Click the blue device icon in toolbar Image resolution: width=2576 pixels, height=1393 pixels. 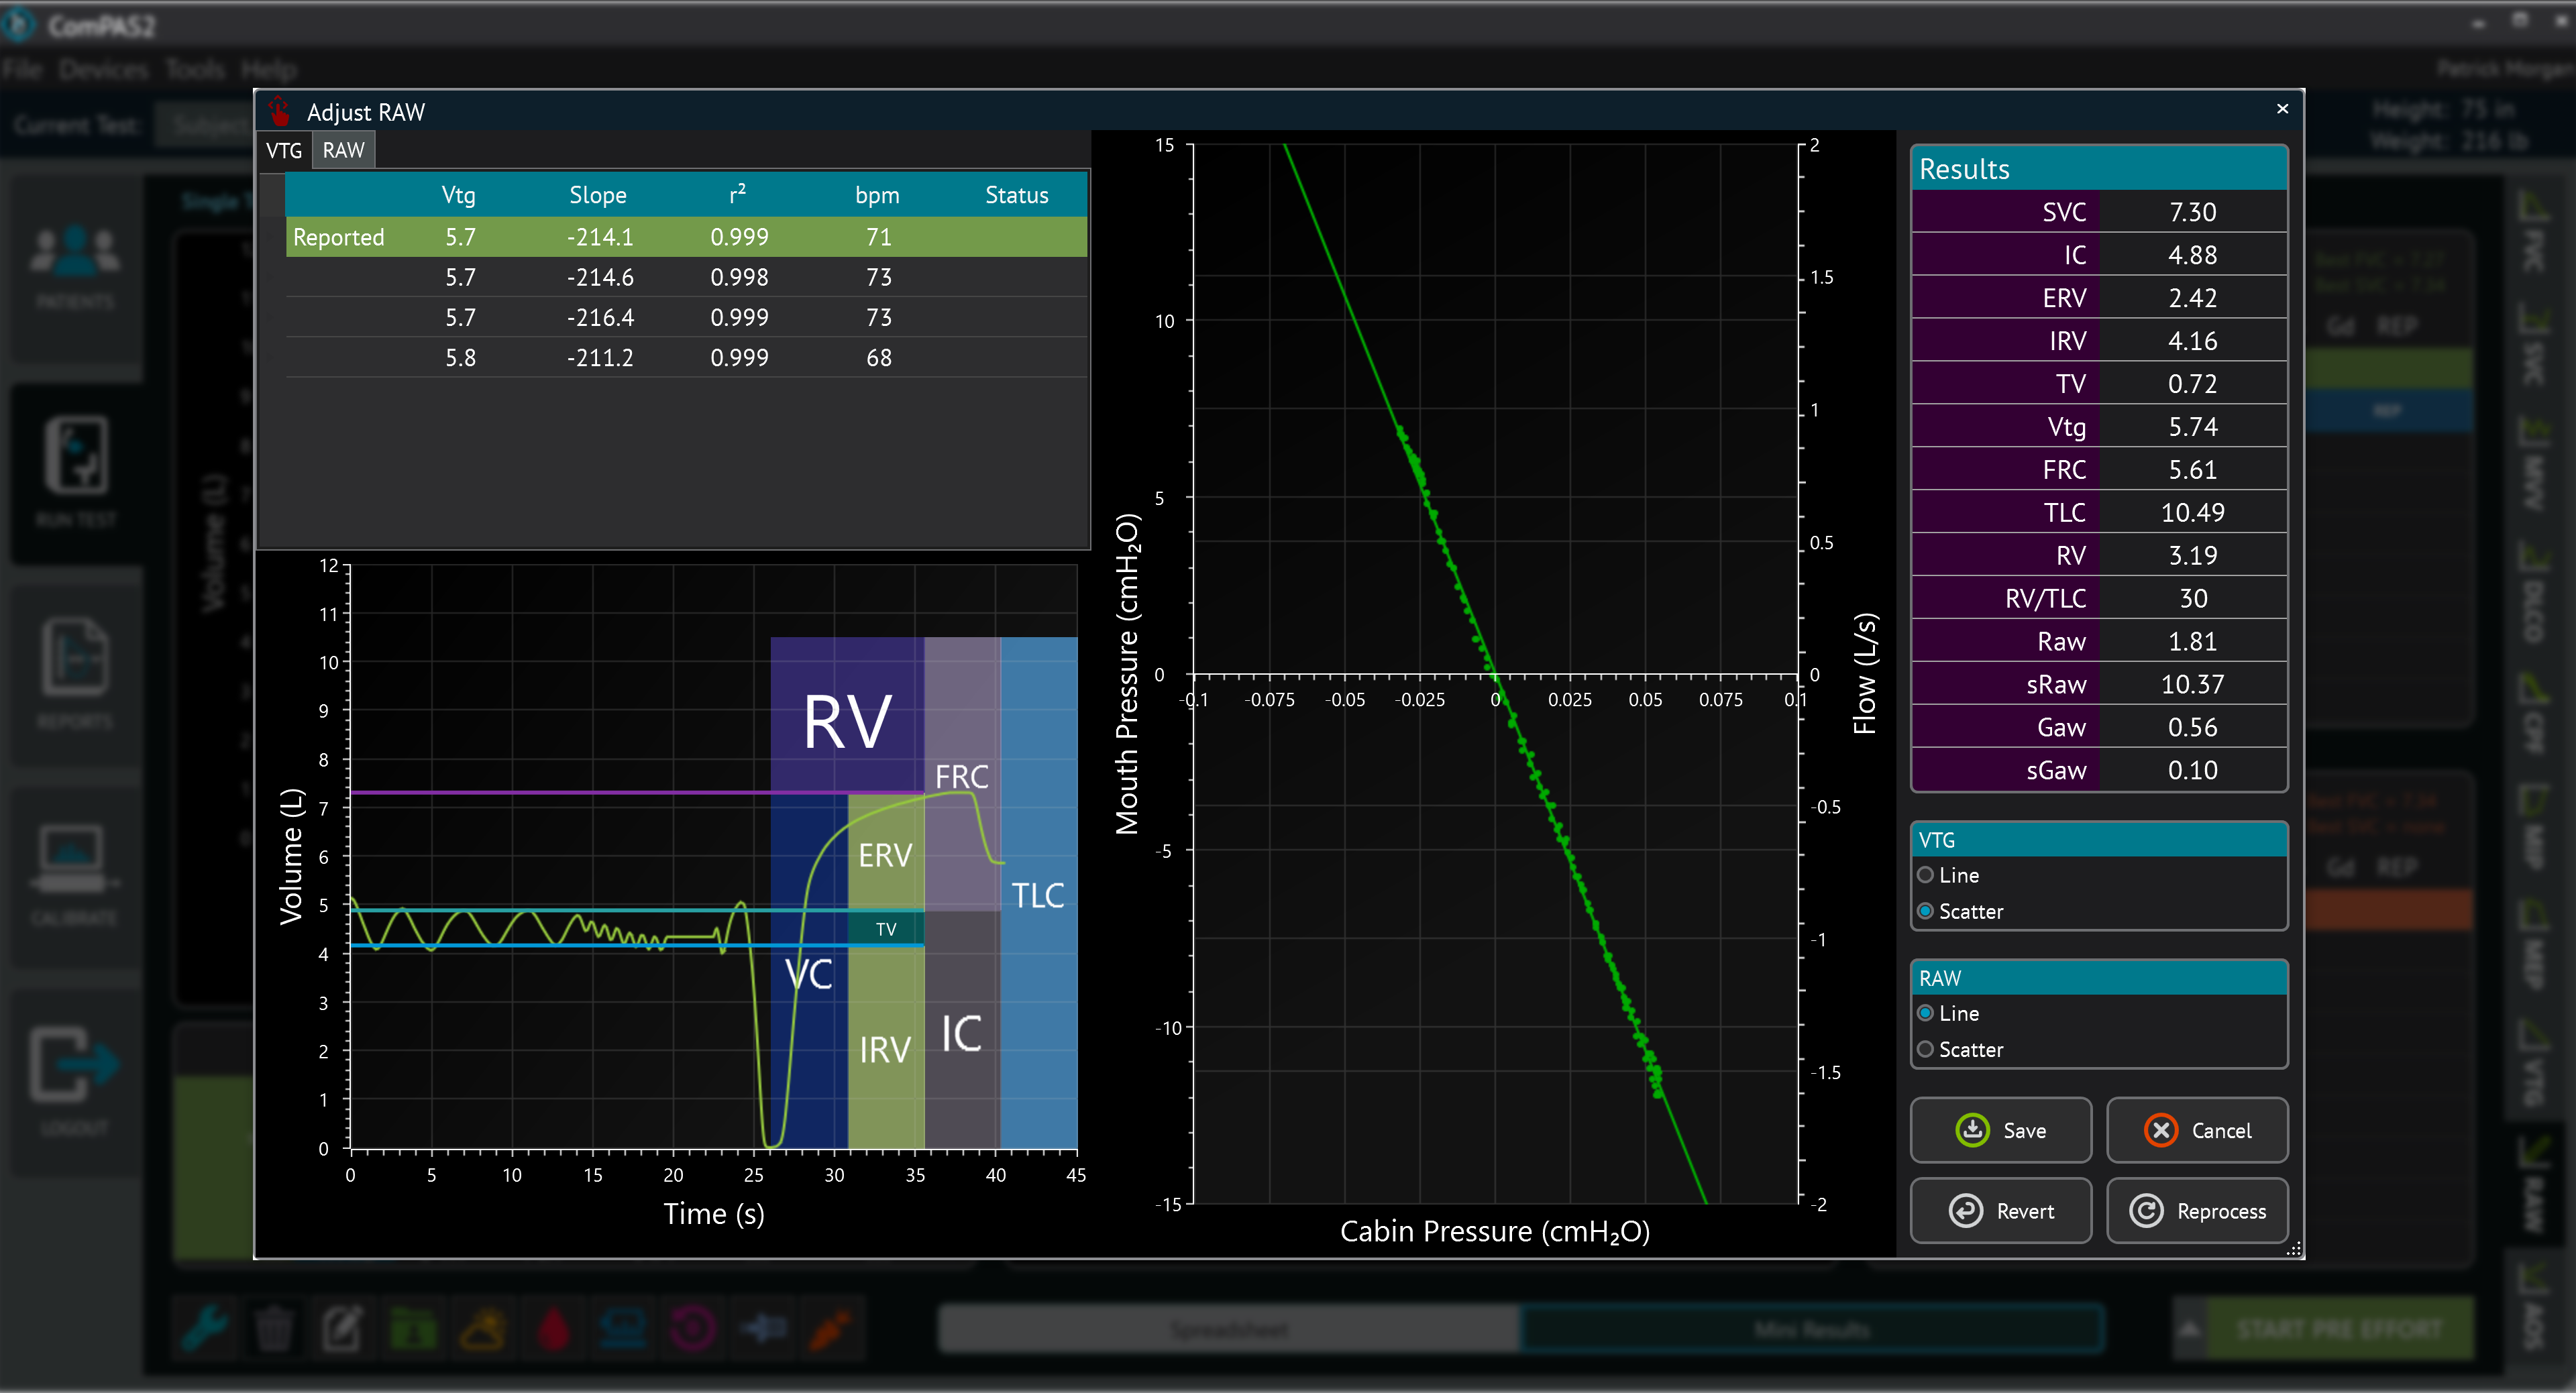623,1329
